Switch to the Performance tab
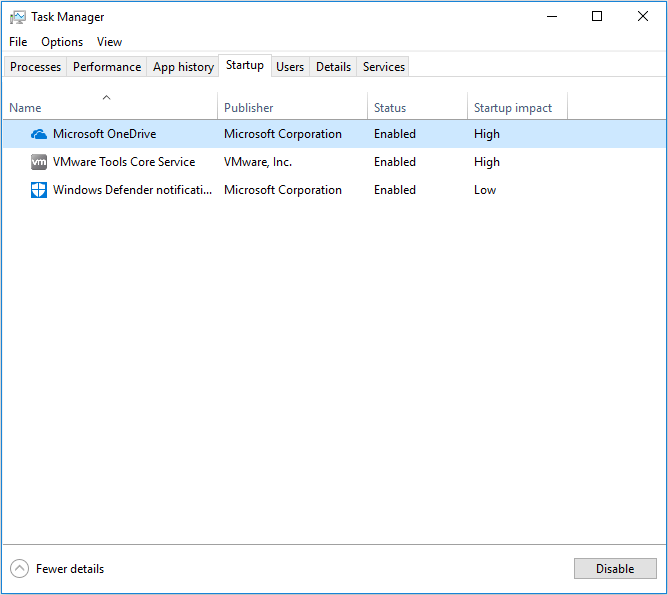 tap(107, 67)
